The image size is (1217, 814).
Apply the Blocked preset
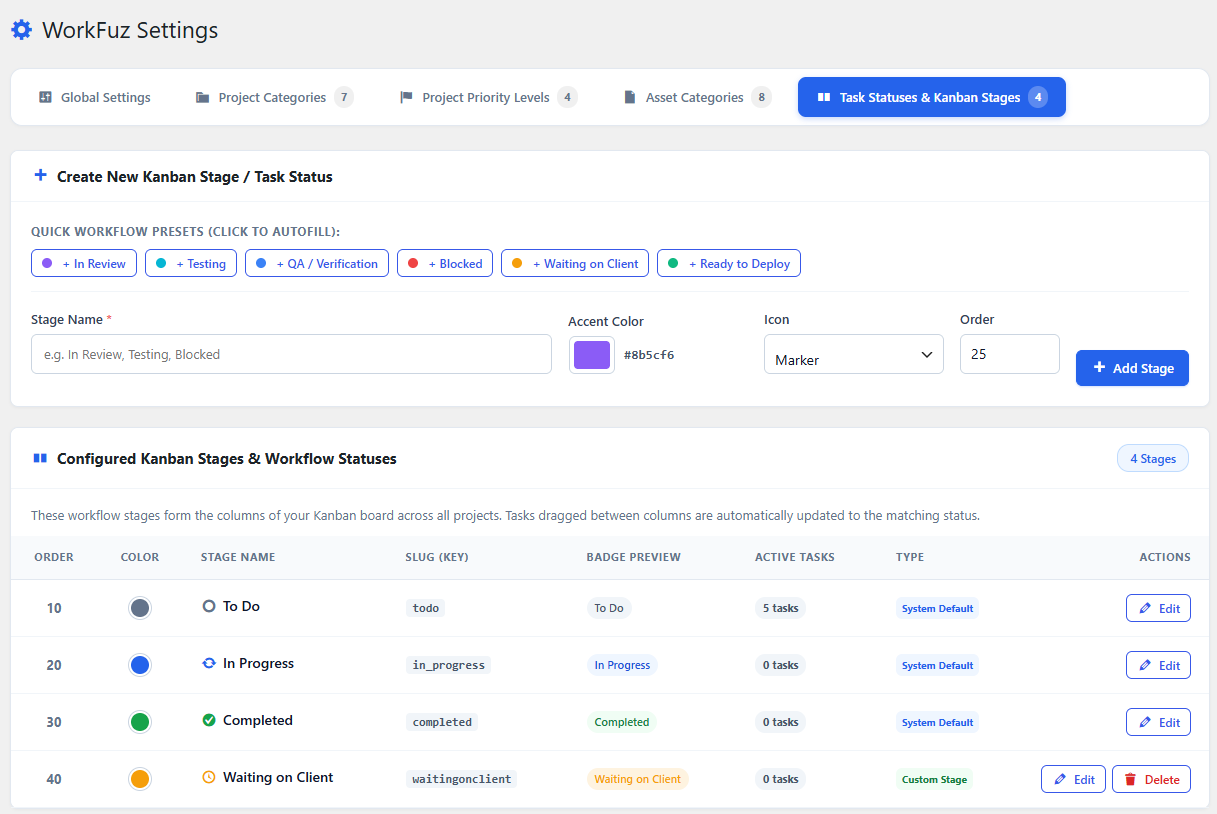(445, 263)
